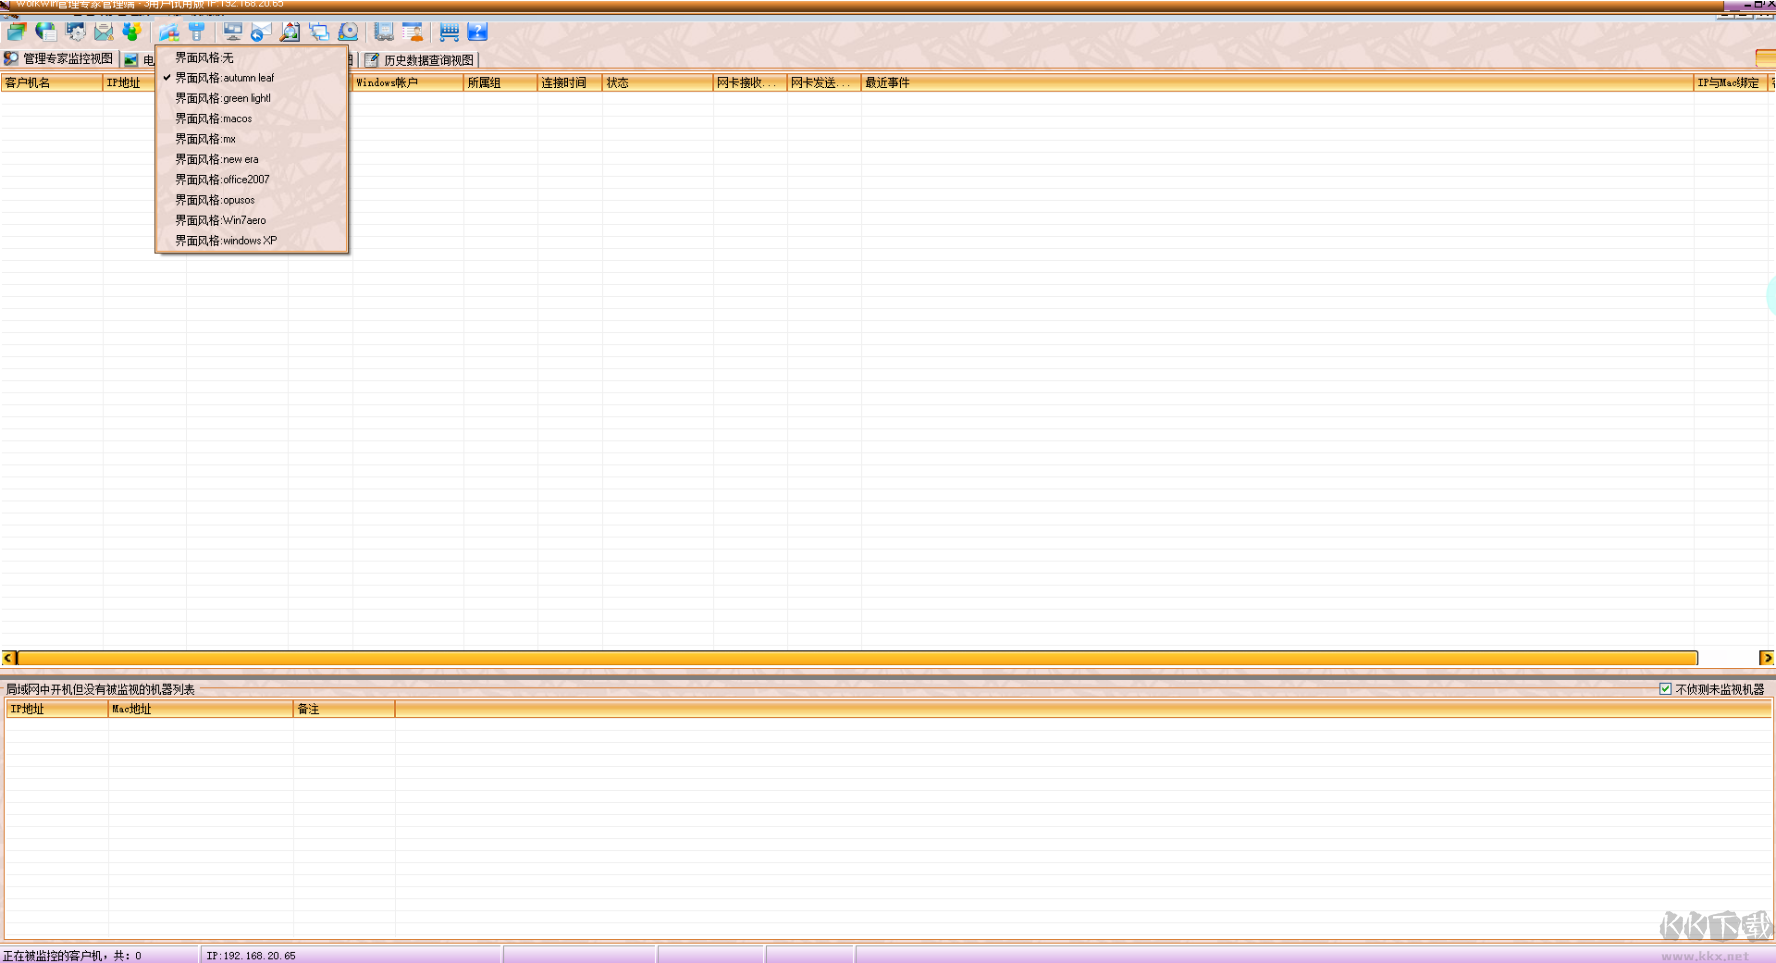Click the right arrow of the horizontal scrollbar
1776x963 pixels.
pos(1767,658)
